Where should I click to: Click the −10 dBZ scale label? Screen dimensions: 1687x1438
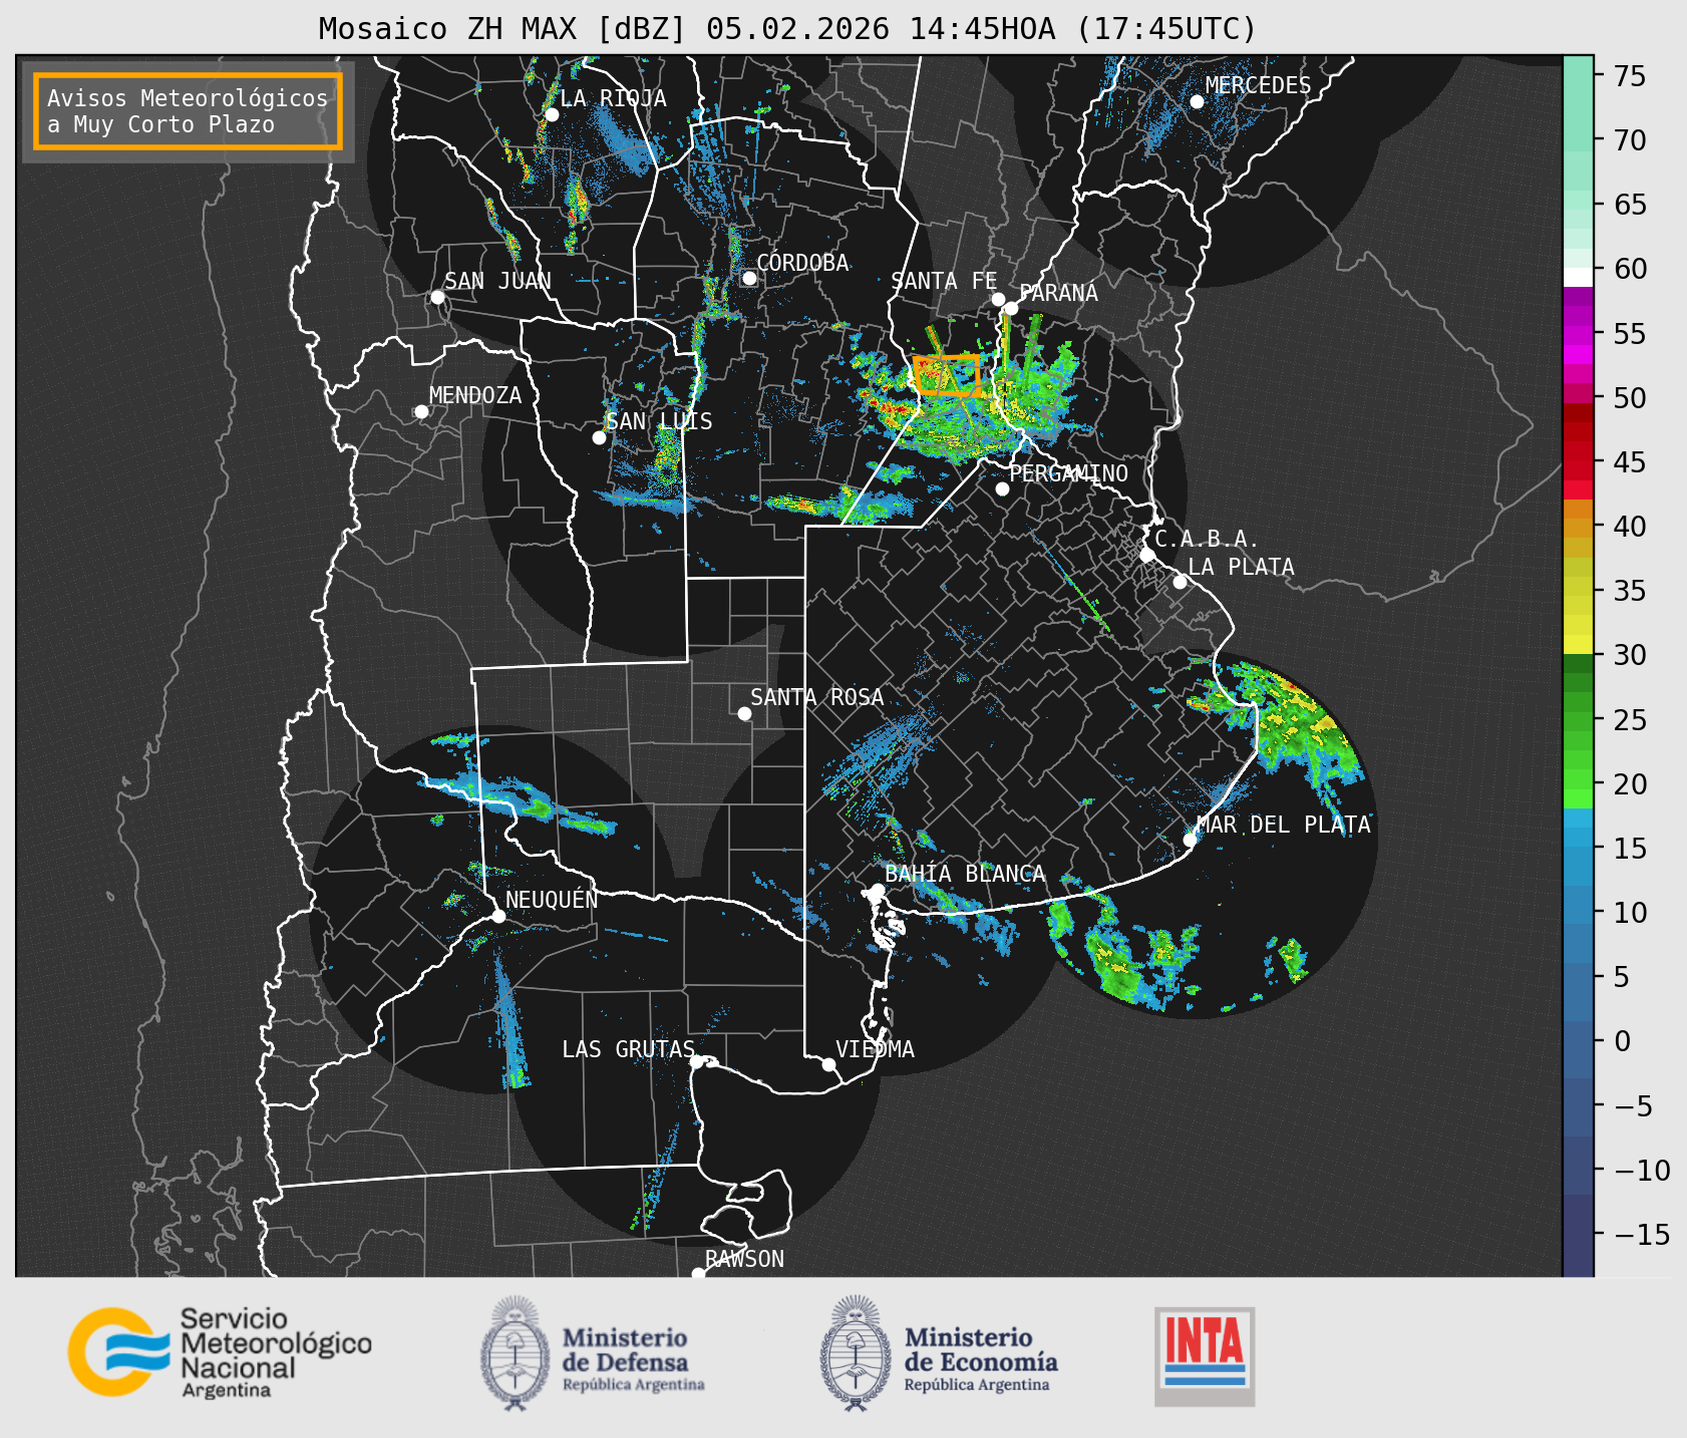pos(1641,1170)
